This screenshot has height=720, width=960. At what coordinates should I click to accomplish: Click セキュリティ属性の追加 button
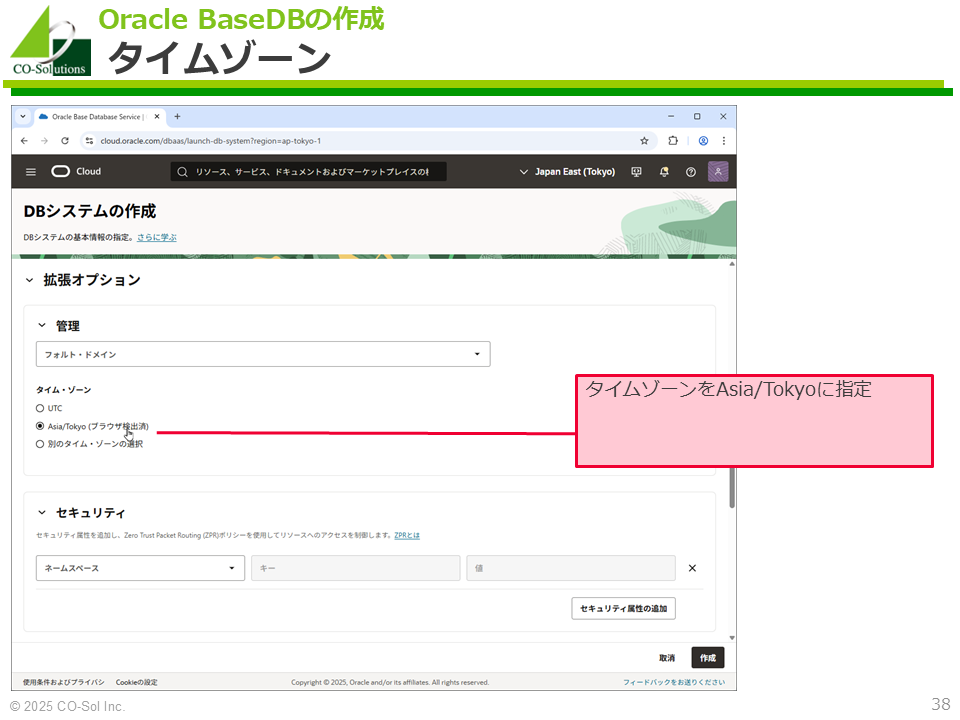click(x=623, y=609)
